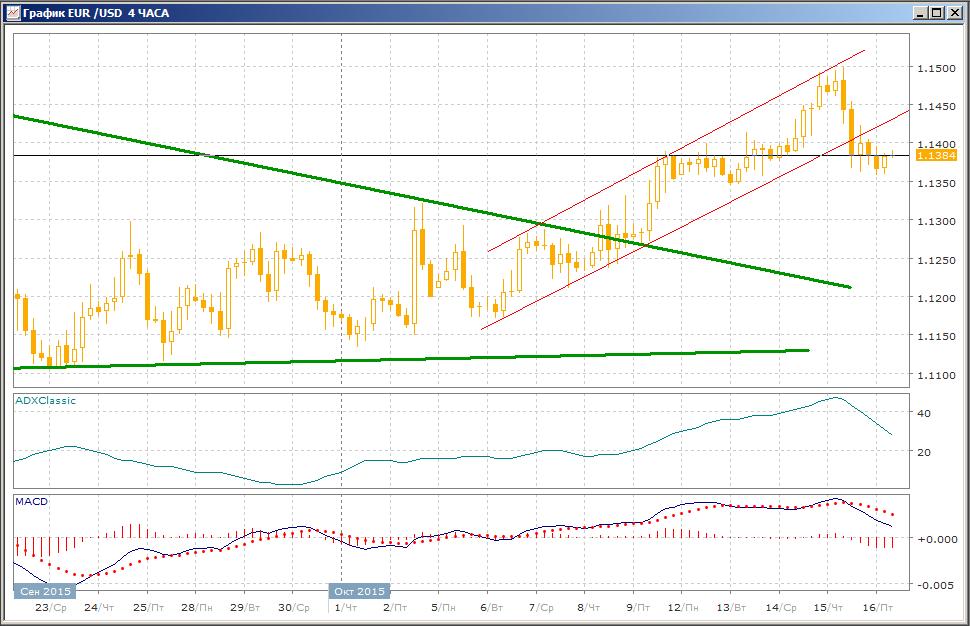Minimize the EUR/USD chart window
This screenshot has width=970, height=626.
[921, 12]
